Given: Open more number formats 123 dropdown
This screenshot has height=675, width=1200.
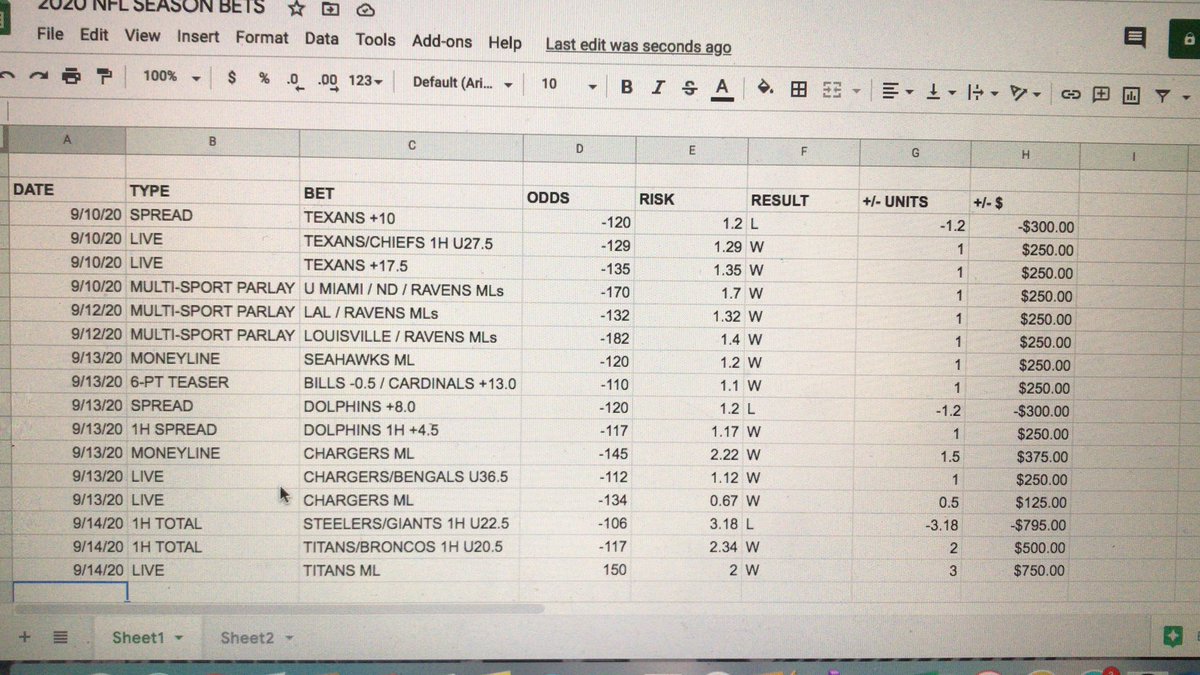Looking at the screenshot, I should coord(365,81).
